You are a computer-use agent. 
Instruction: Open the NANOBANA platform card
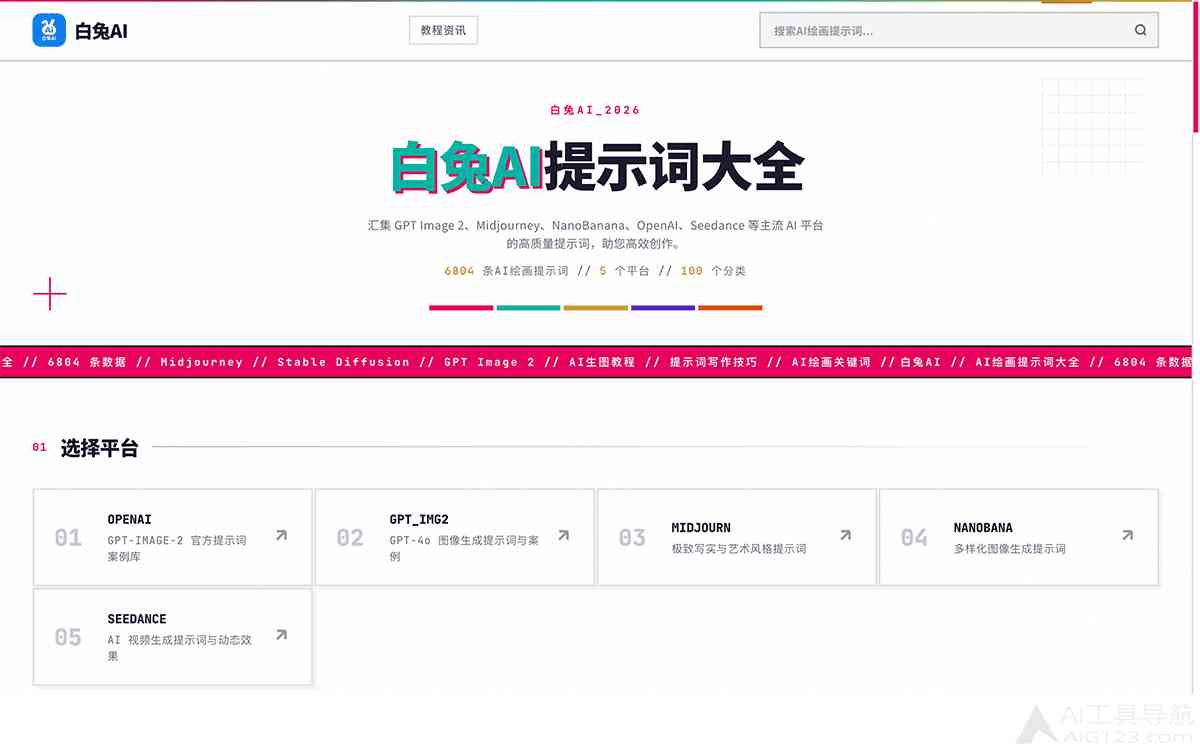pos(1019,537)
